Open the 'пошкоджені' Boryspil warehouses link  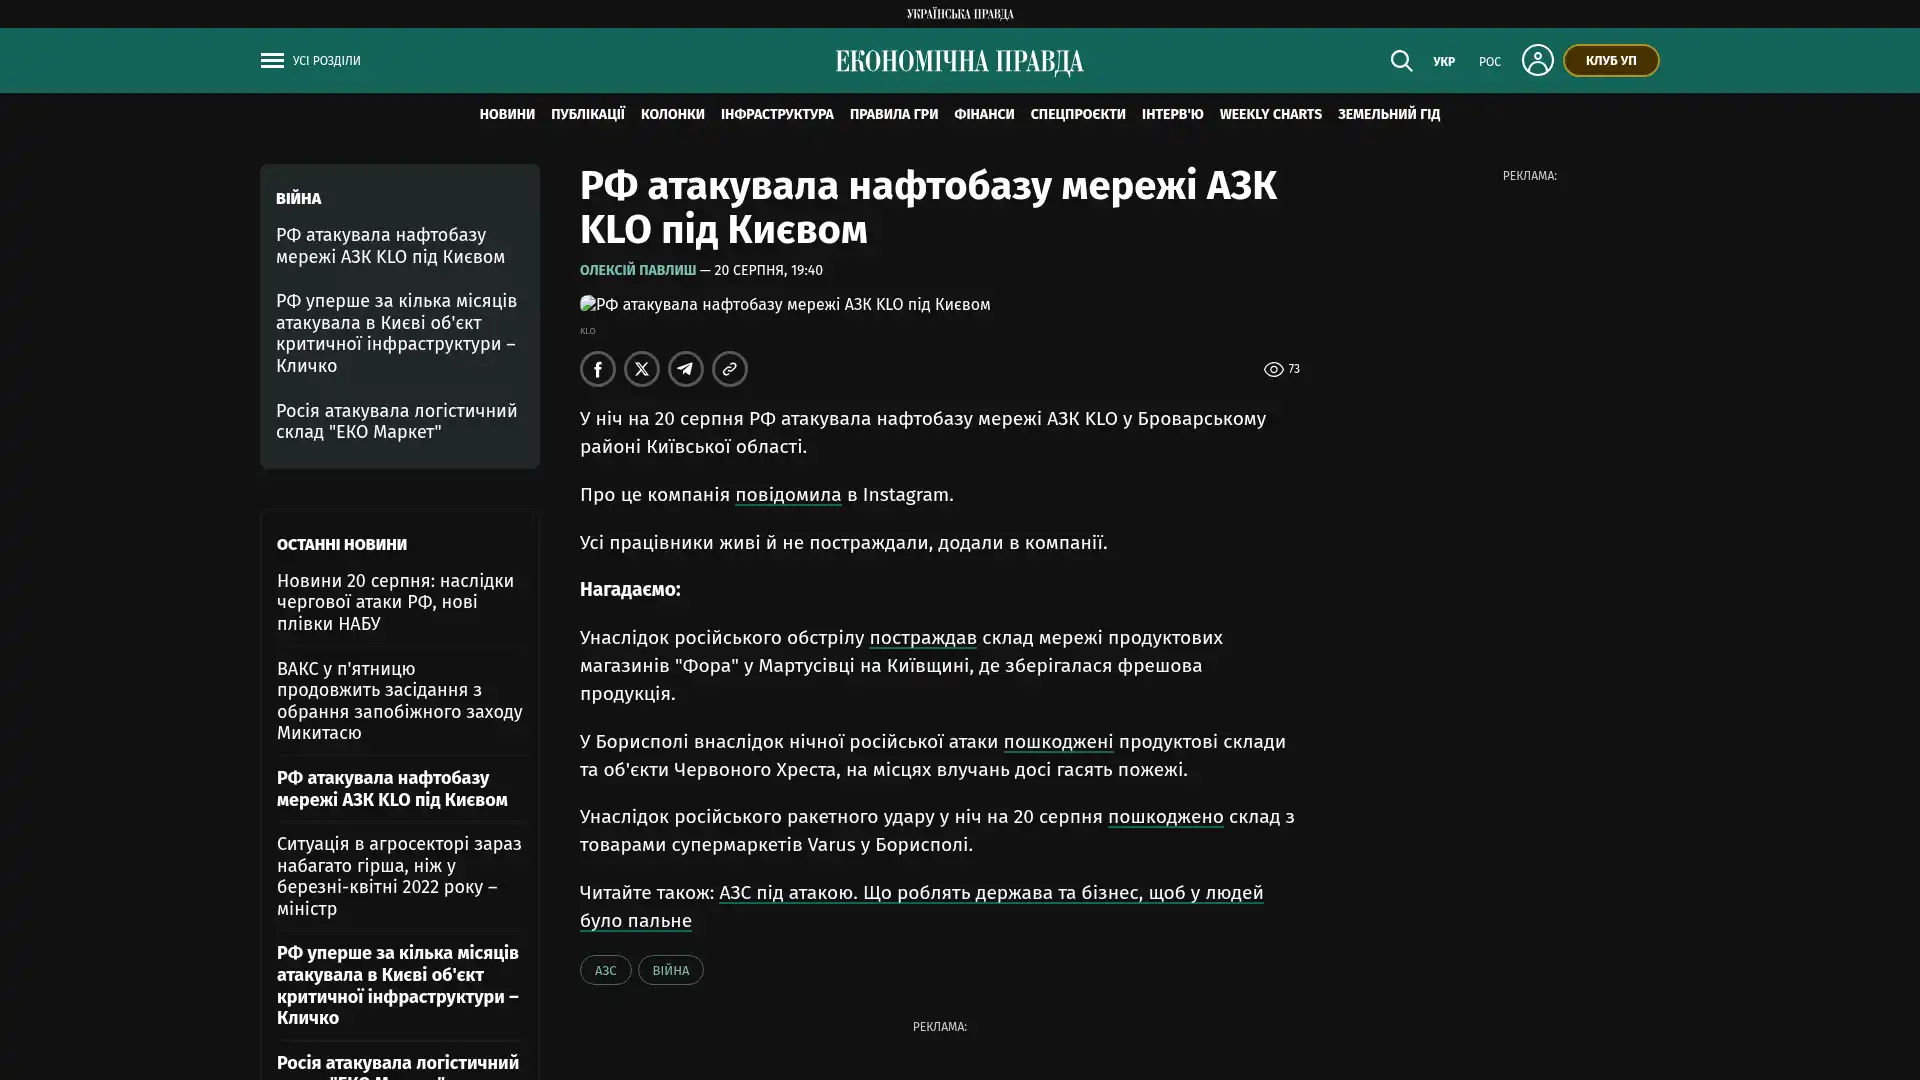click(x=1058, y=742)
